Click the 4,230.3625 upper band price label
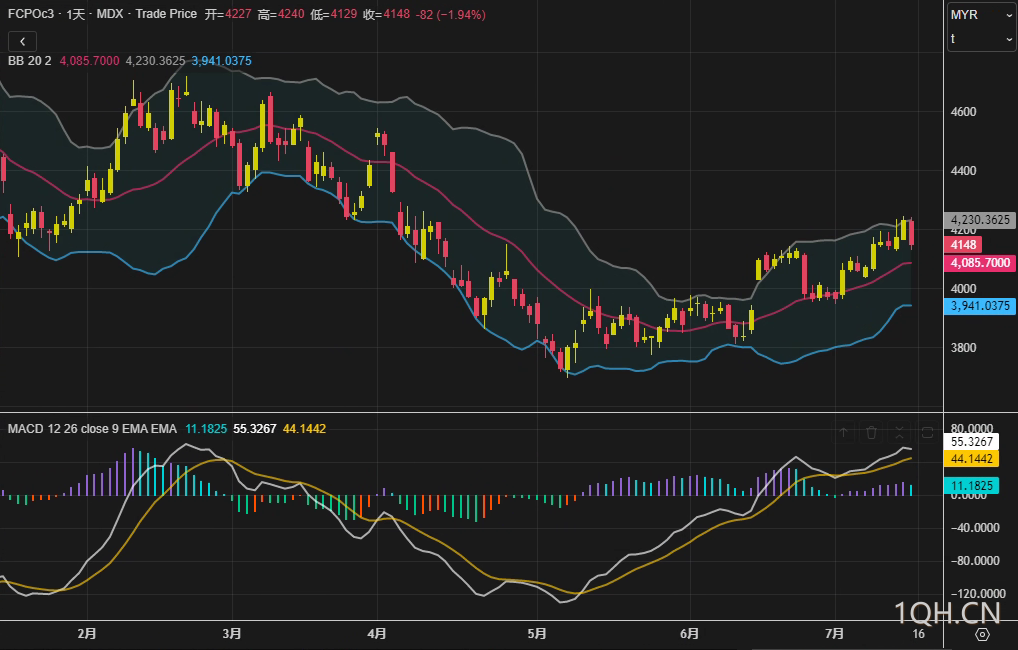This screenshot has width=1018, height=650. (981, 220)
